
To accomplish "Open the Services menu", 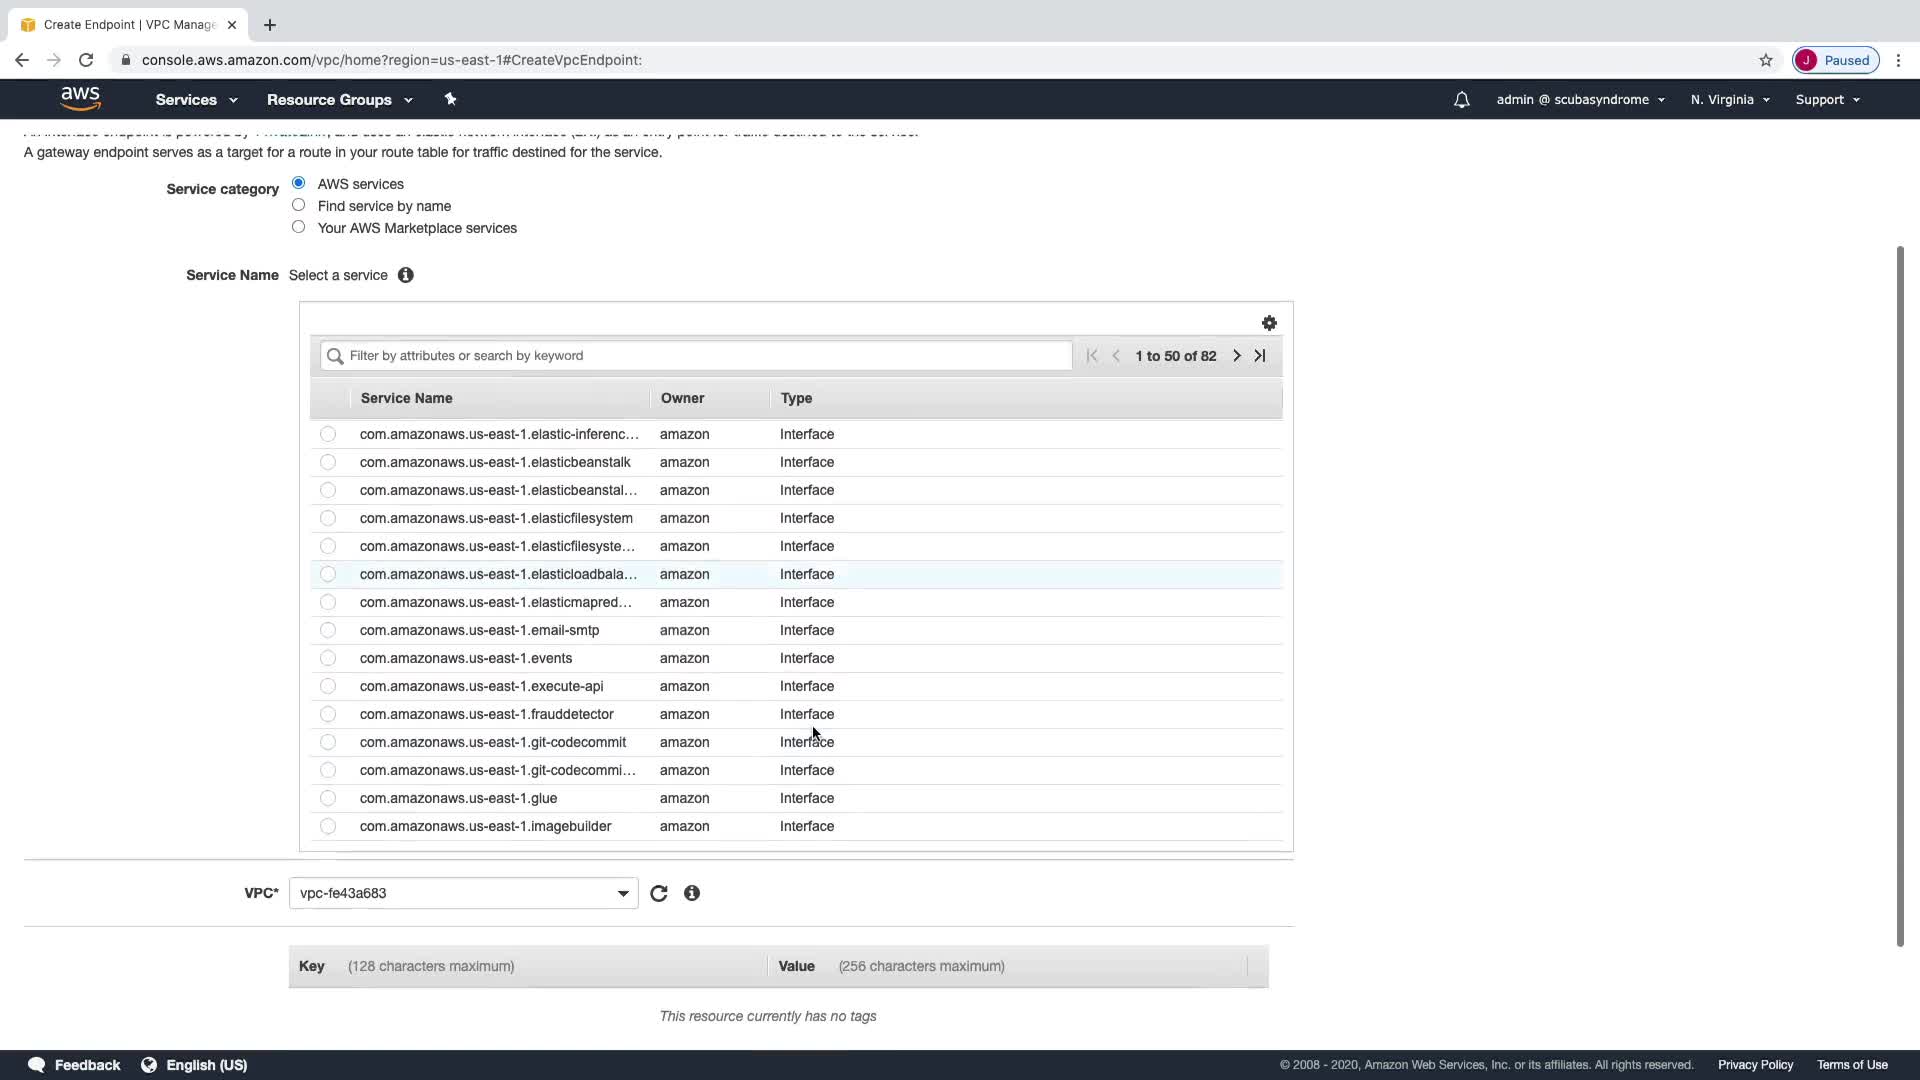I will pos(196,100).
